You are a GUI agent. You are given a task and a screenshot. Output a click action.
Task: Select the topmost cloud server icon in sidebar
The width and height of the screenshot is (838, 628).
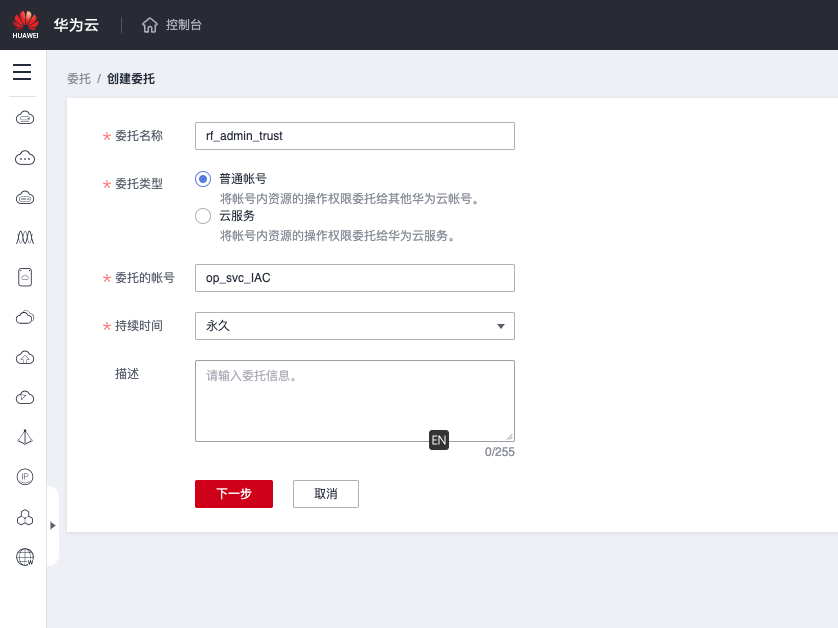click(x=22, y=117)
